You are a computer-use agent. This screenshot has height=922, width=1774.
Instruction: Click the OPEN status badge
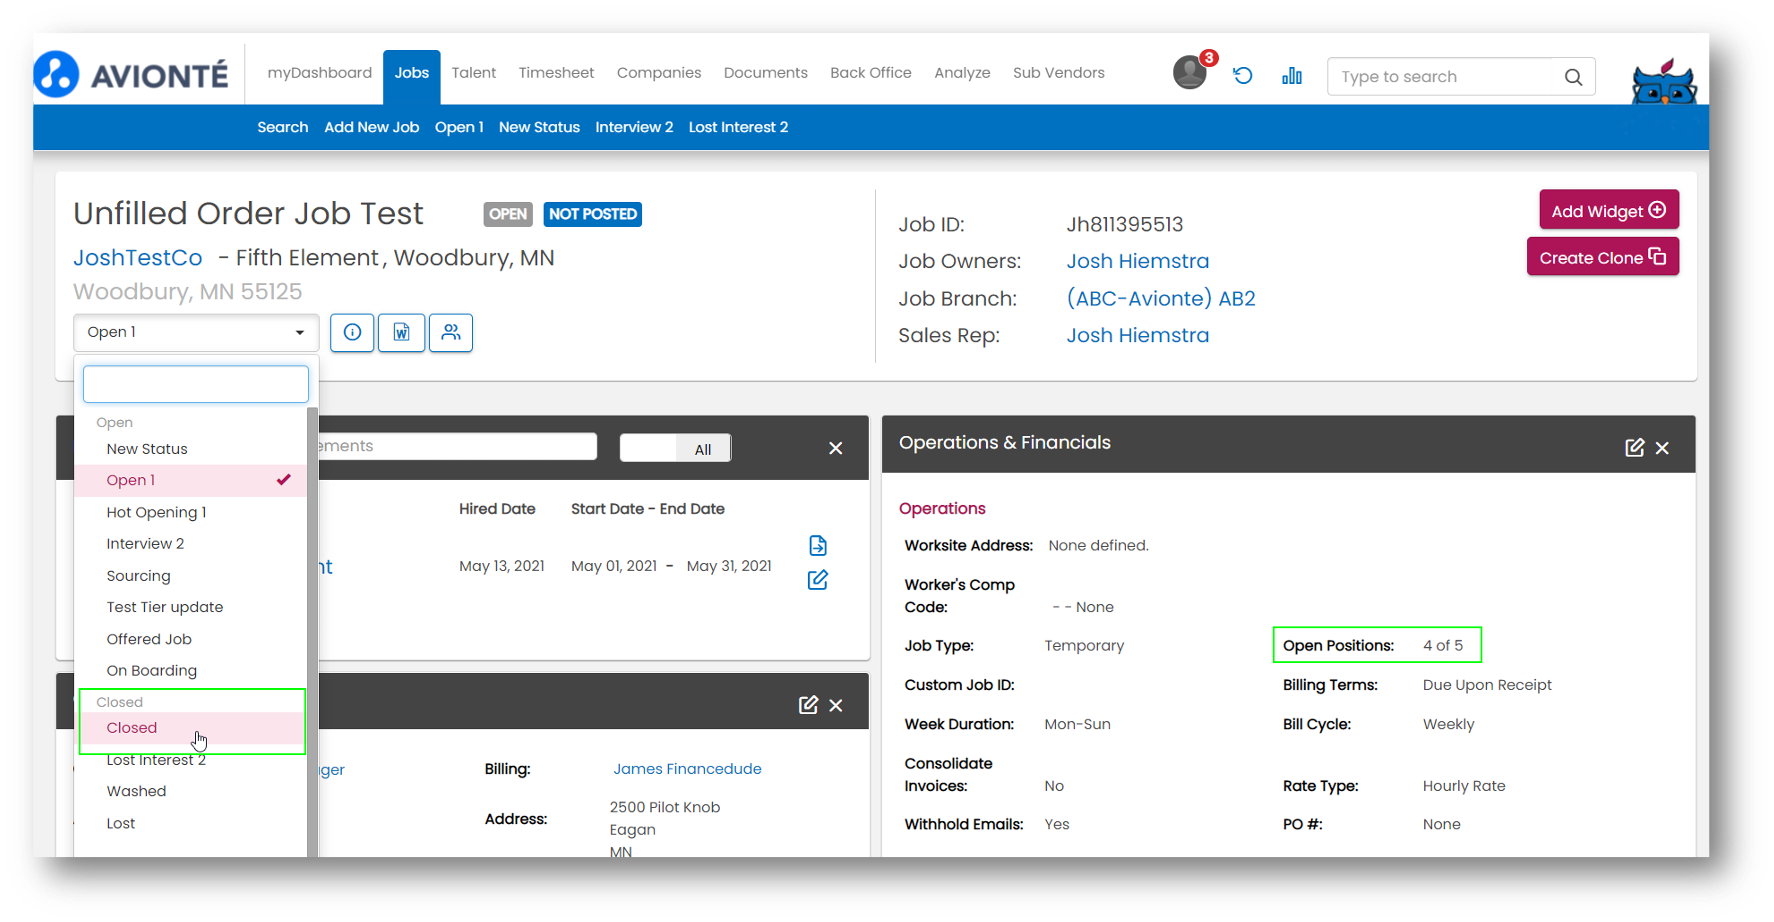[508, 214]
